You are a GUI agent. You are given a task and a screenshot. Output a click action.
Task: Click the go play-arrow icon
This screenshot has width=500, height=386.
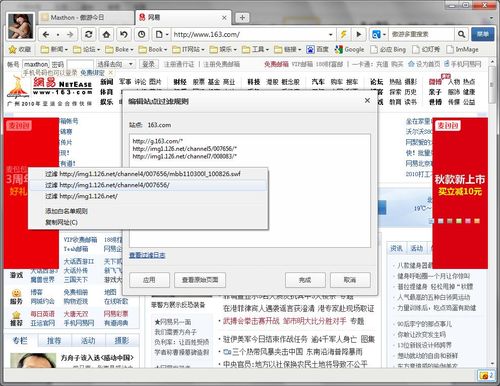pyautogui.click(x=359, y=34)
